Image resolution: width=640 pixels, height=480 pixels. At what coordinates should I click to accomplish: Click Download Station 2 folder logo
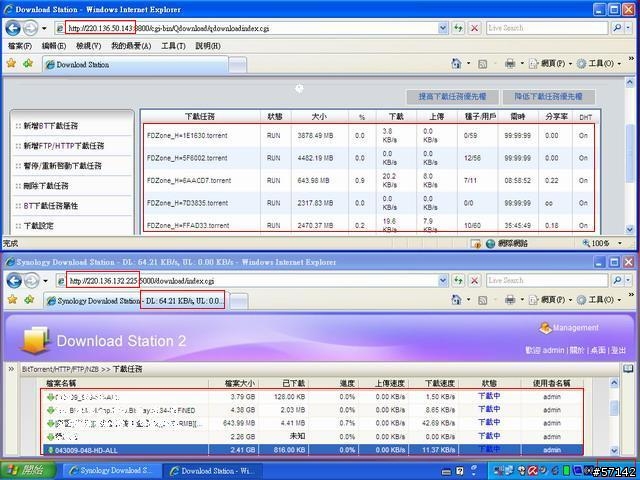pyautogui.click(x=35, y=340)
